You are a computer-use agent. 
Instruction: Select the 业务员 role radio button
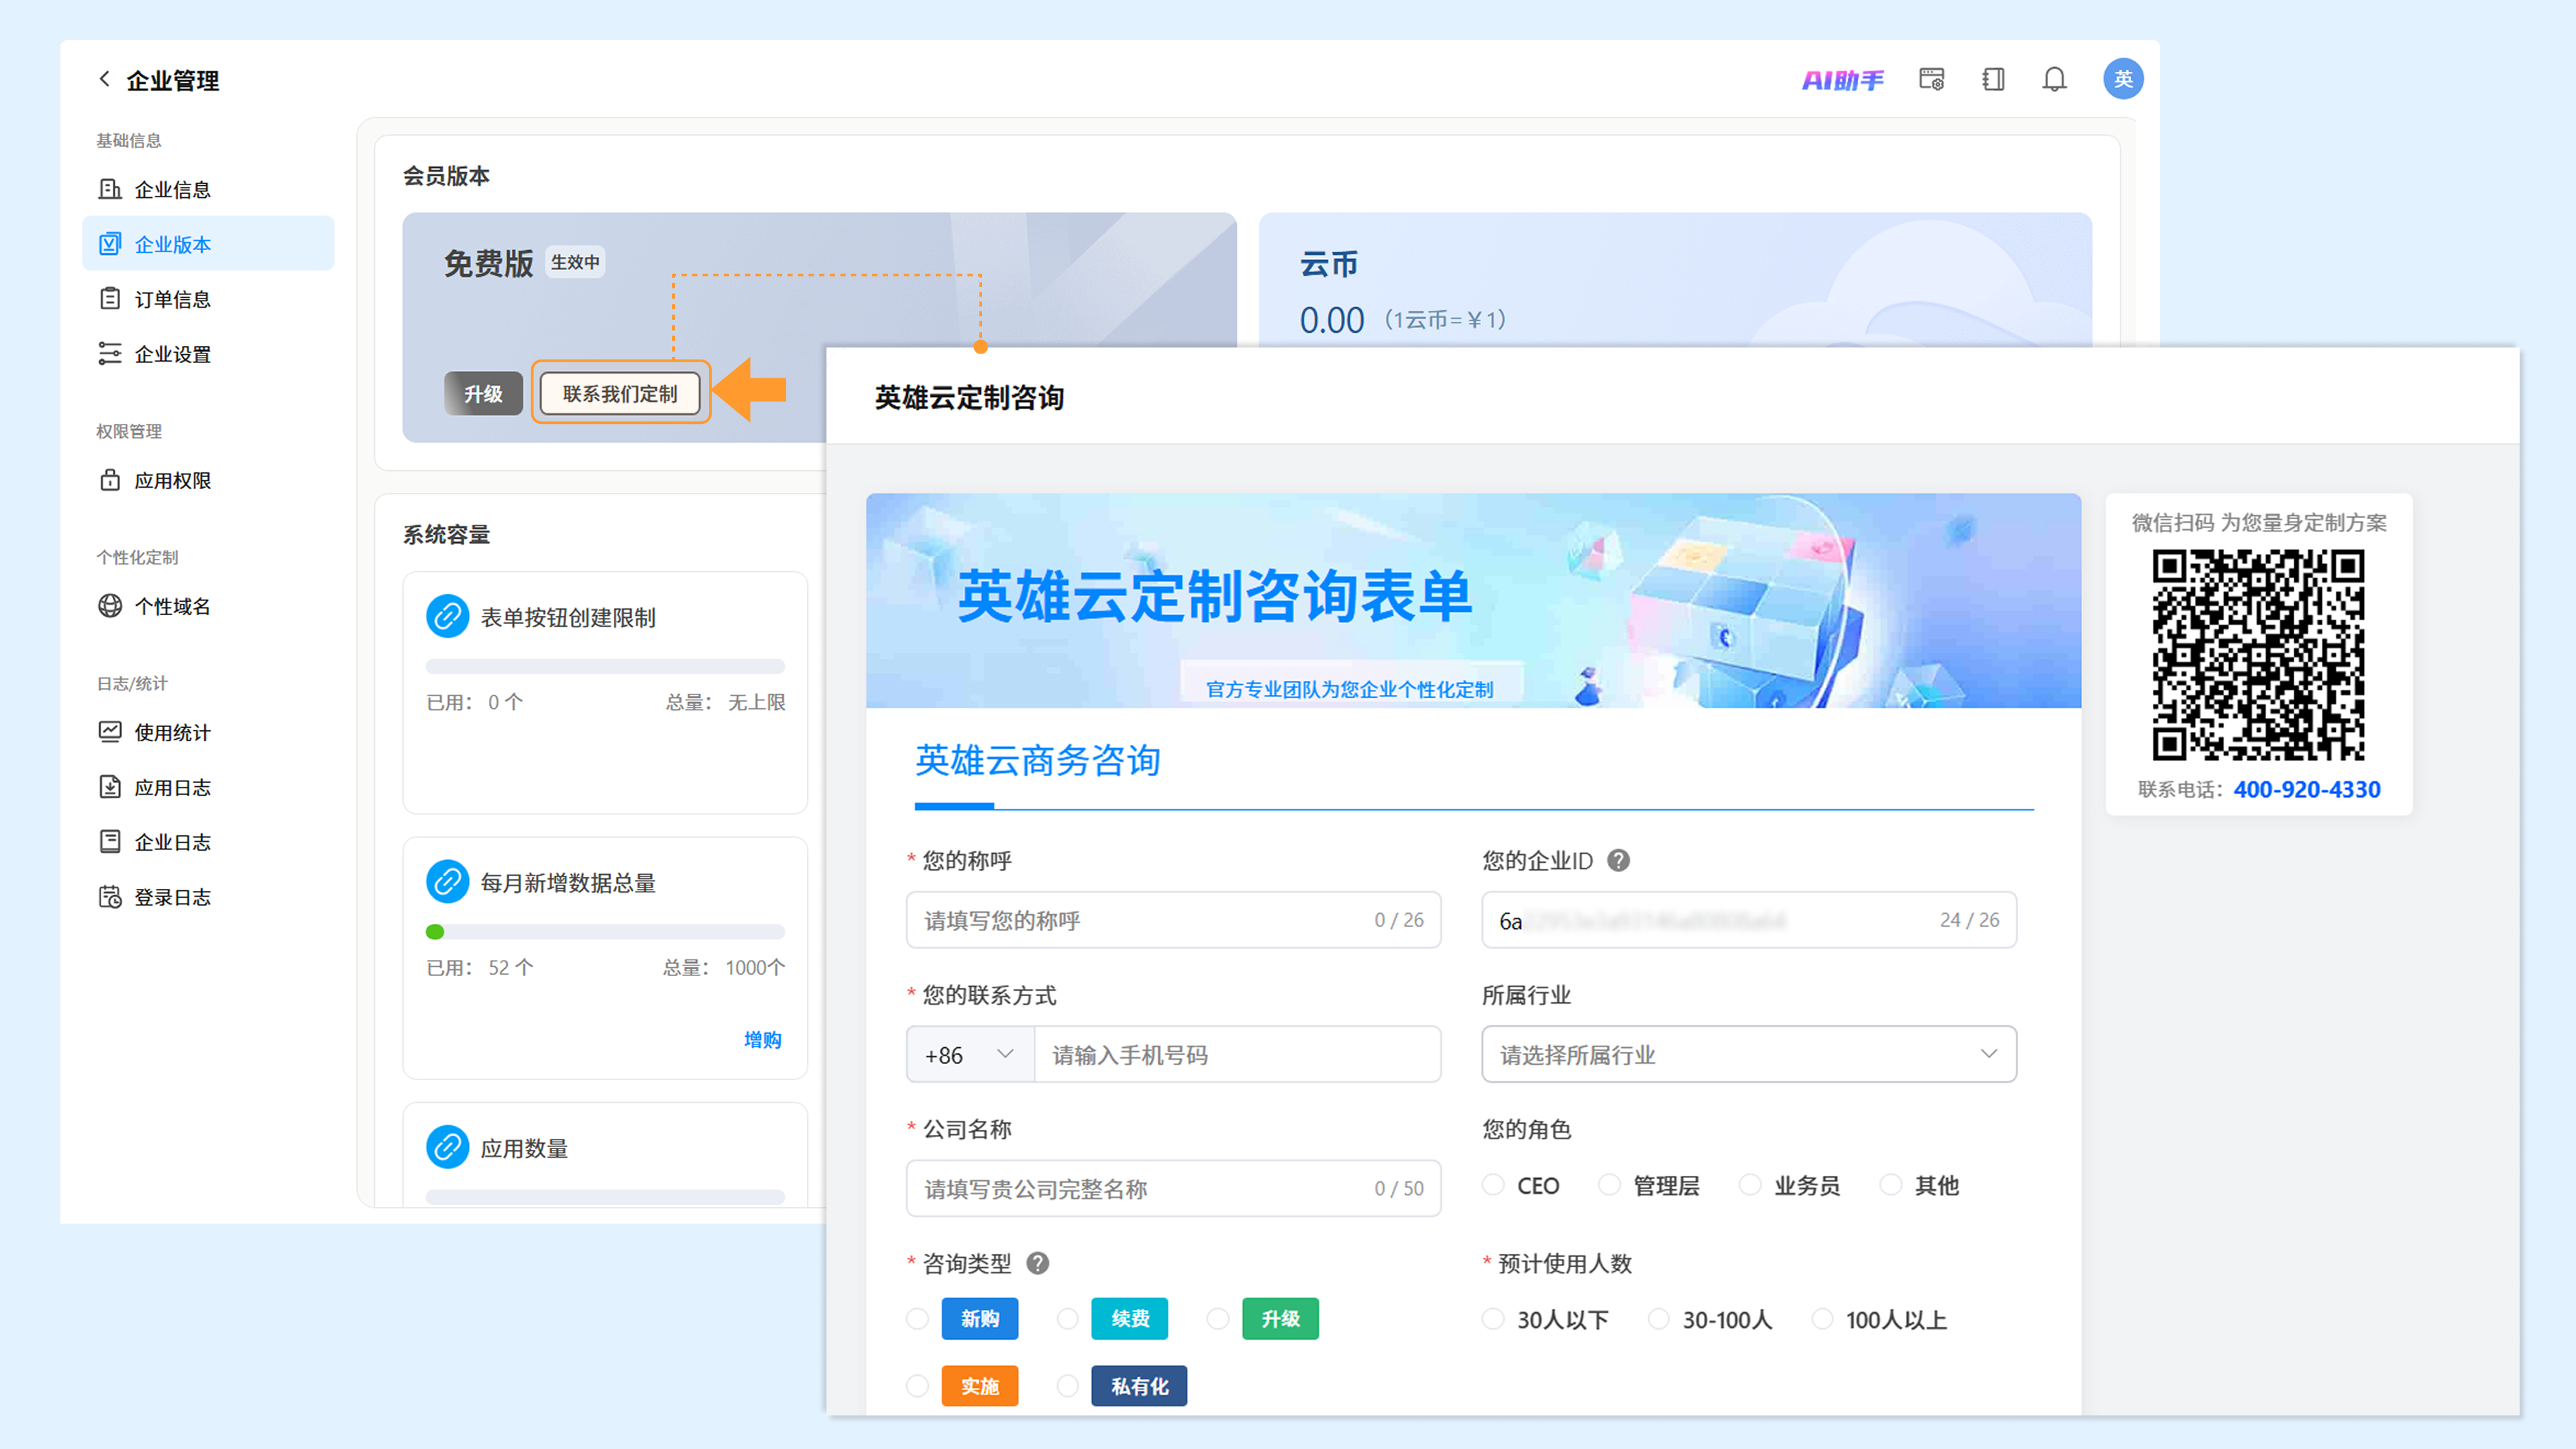click(1750, 1185)
